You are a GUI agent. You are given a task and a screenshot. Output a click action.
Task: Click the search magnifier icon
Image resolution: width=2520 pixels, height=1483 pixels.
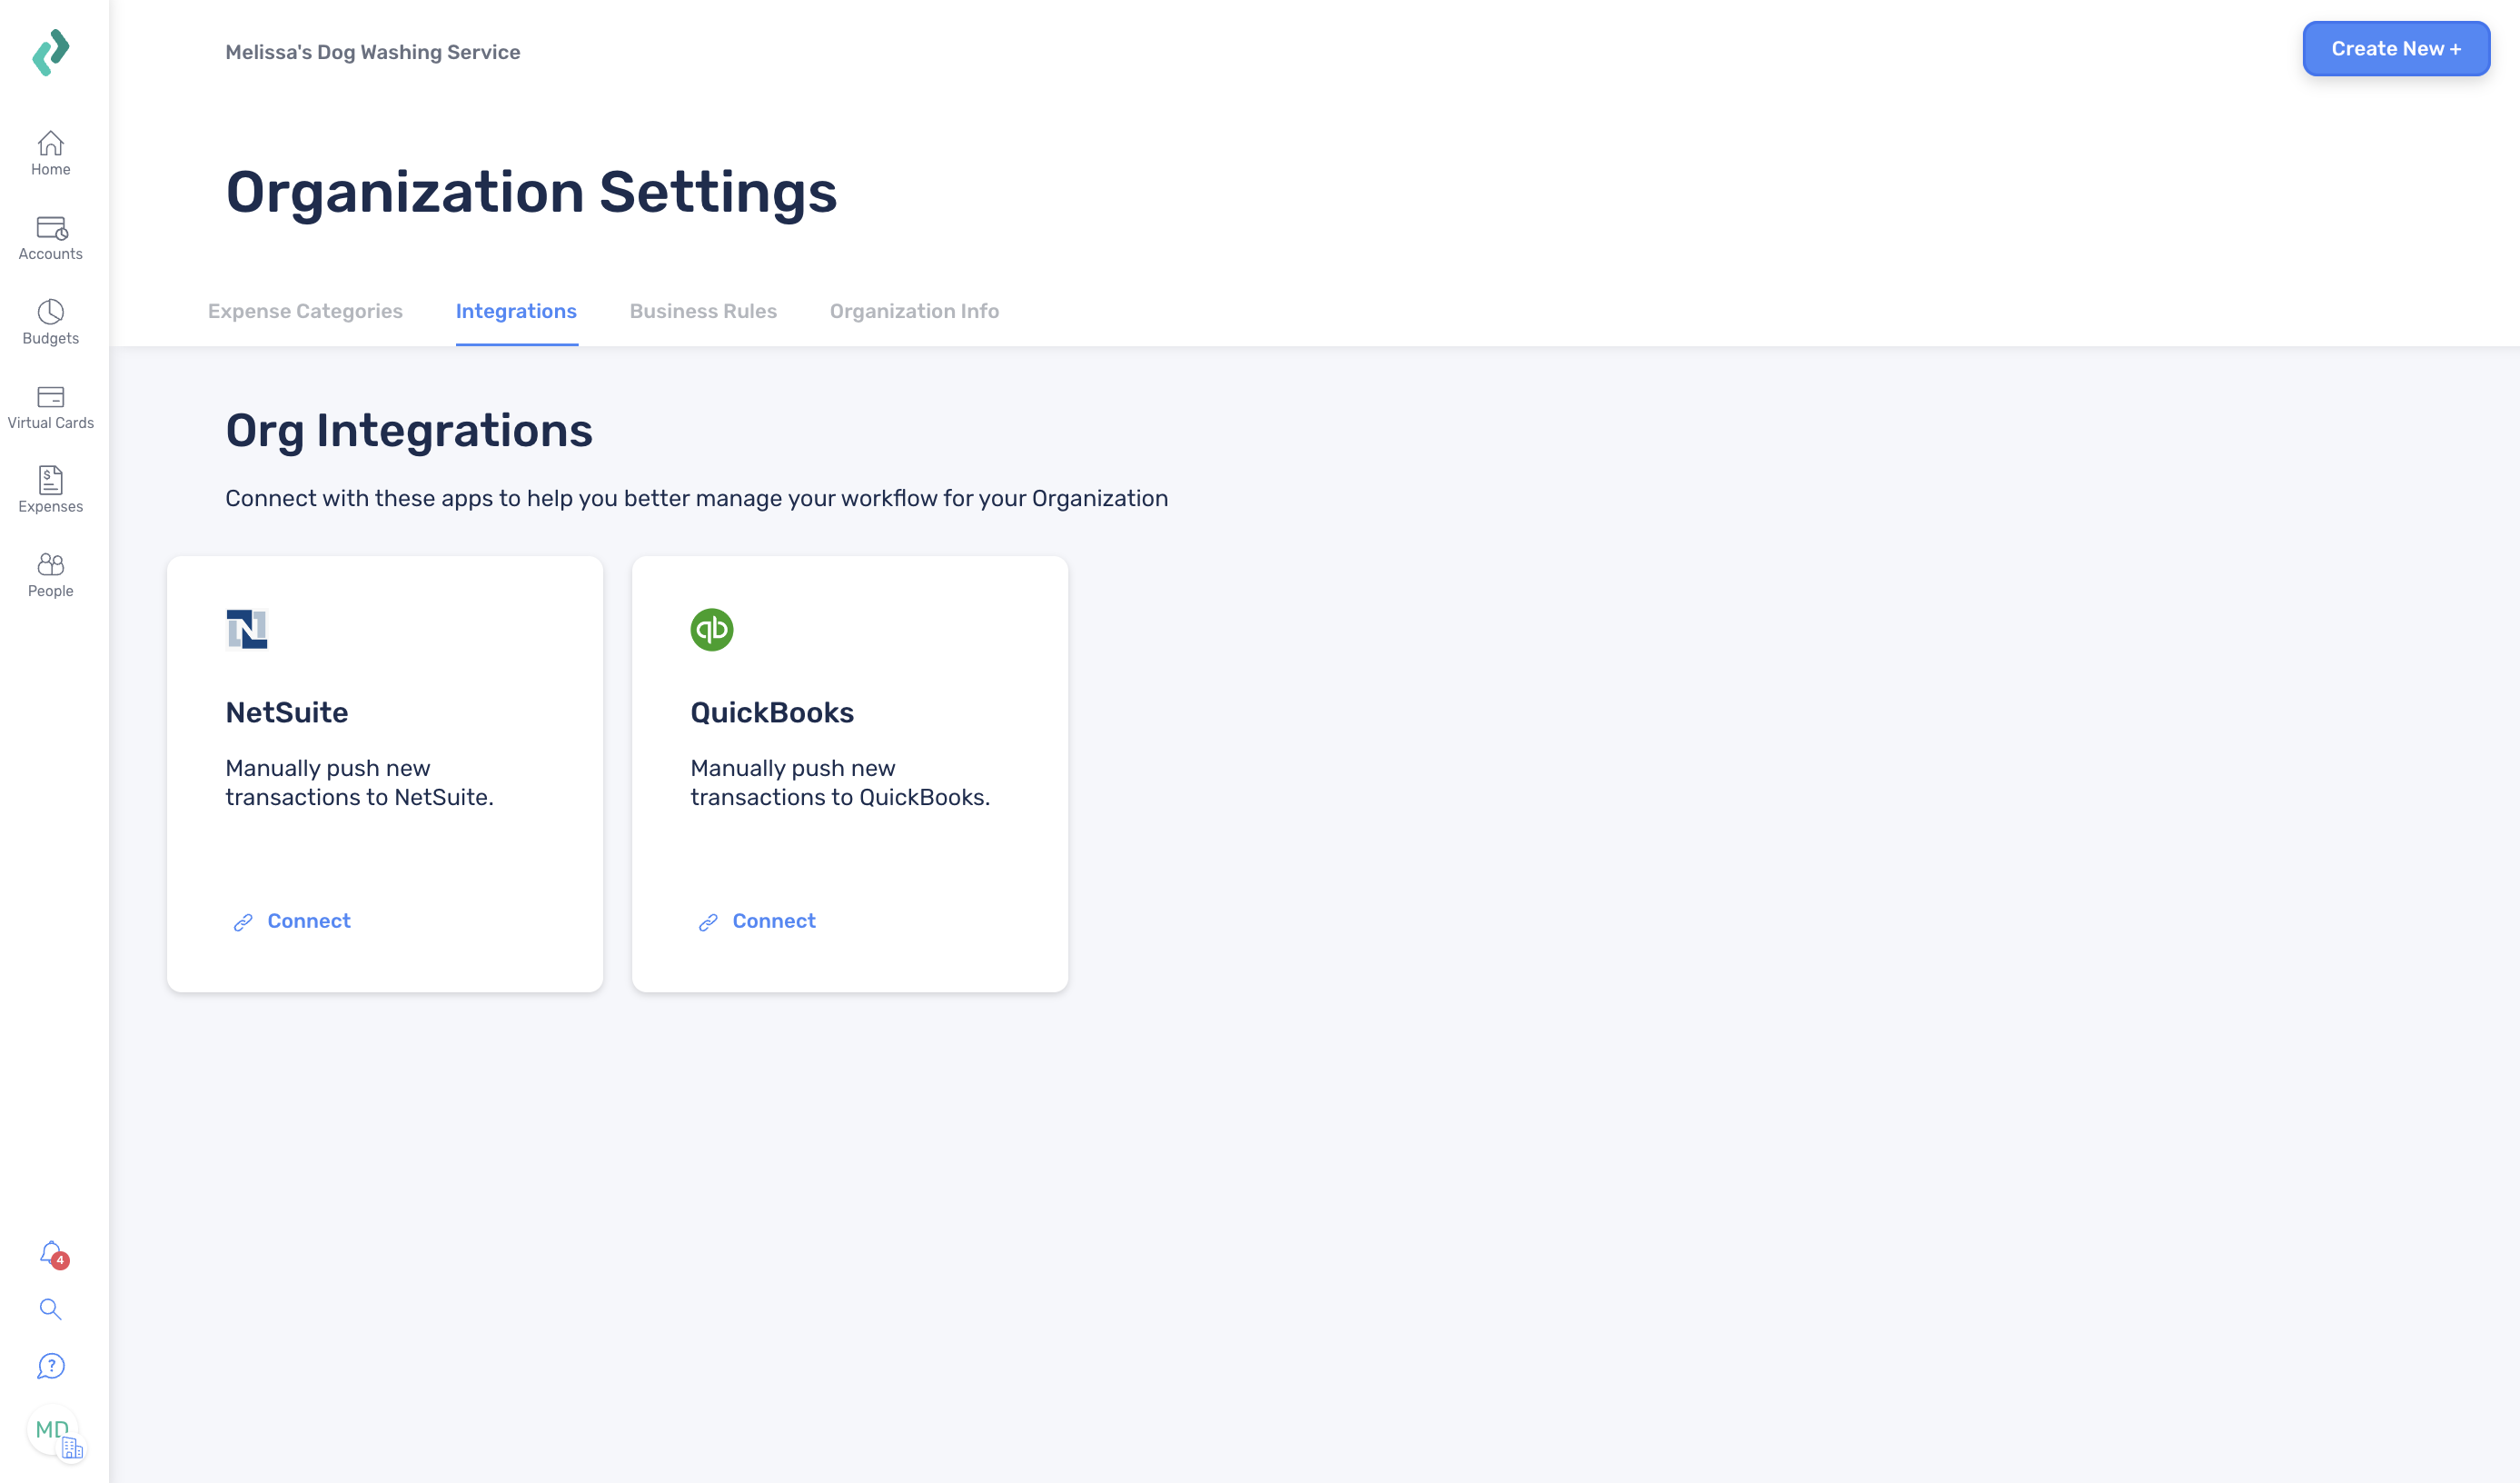[50, 1309]
